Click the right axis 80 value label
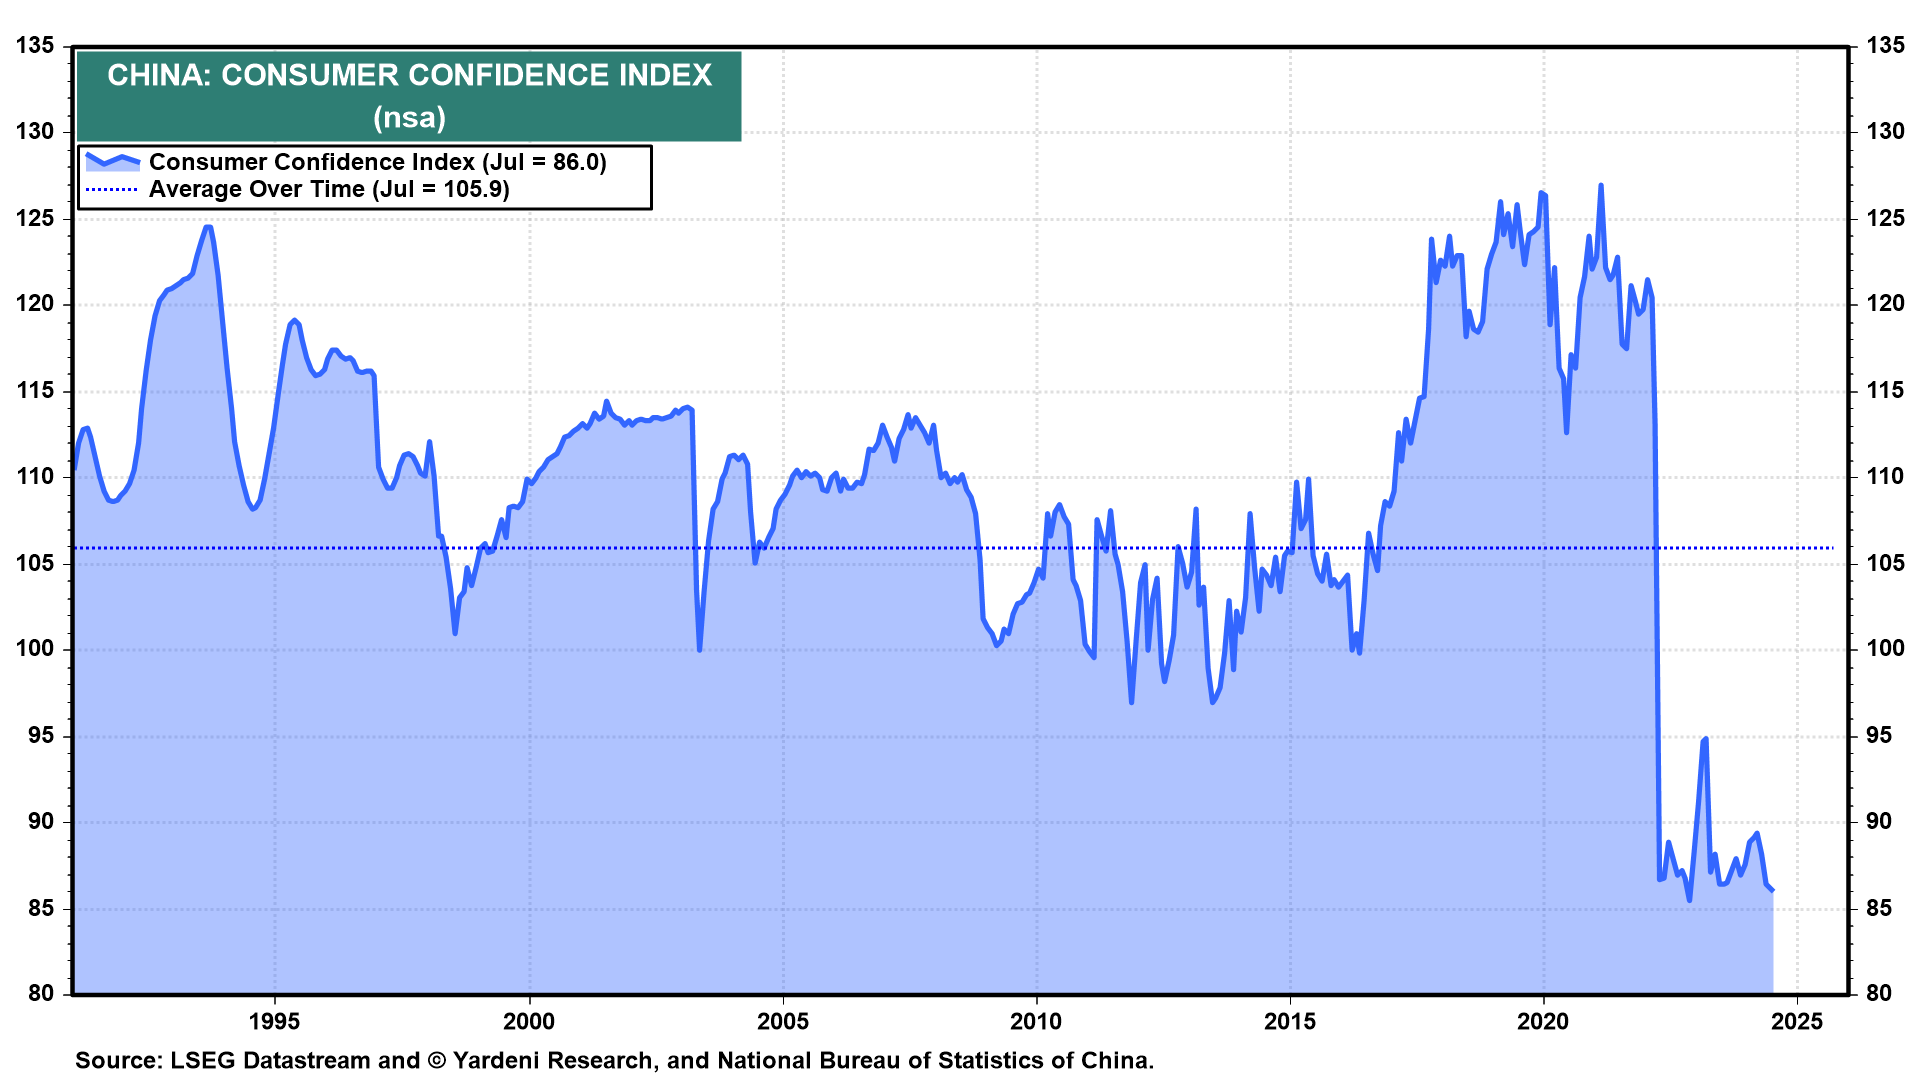 1878,993
